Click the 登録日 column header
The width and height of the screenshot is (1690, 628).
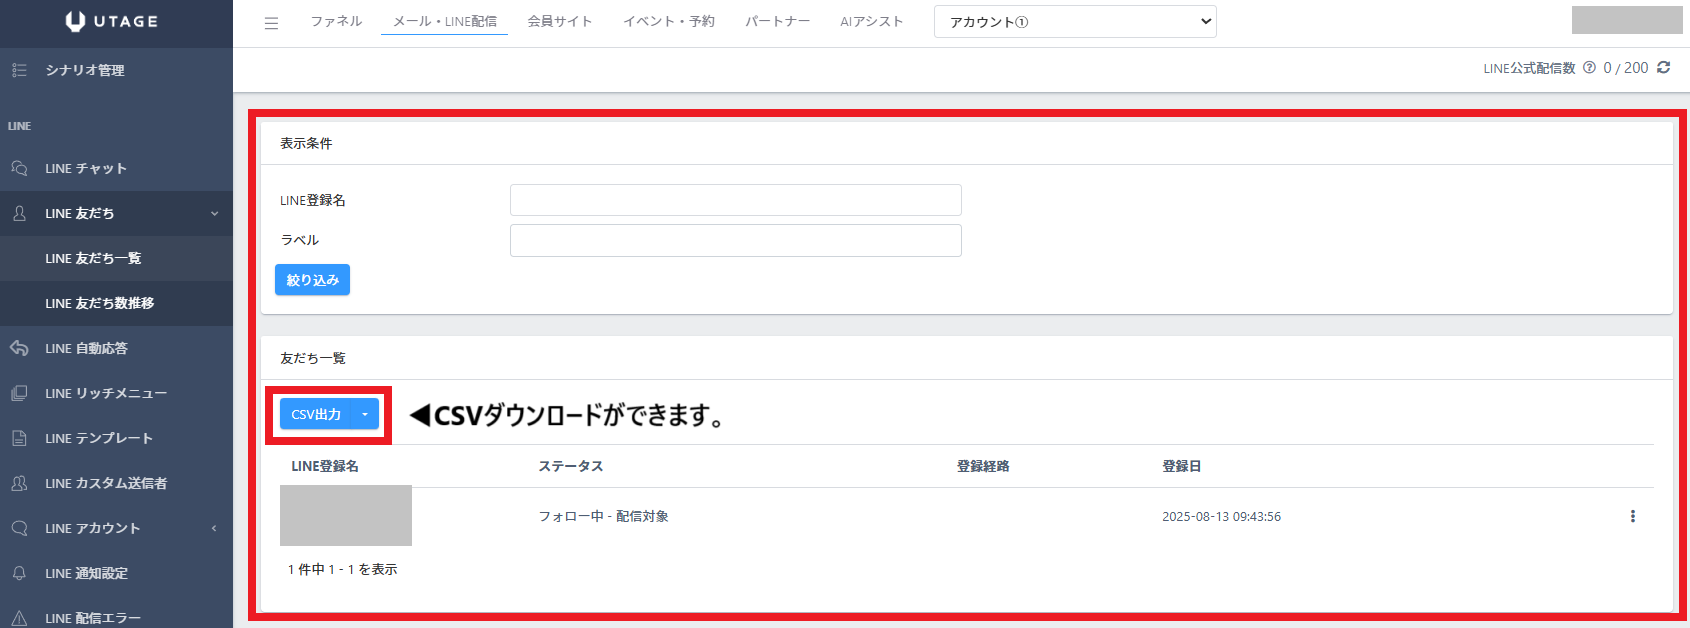[x=1182, y=466]
